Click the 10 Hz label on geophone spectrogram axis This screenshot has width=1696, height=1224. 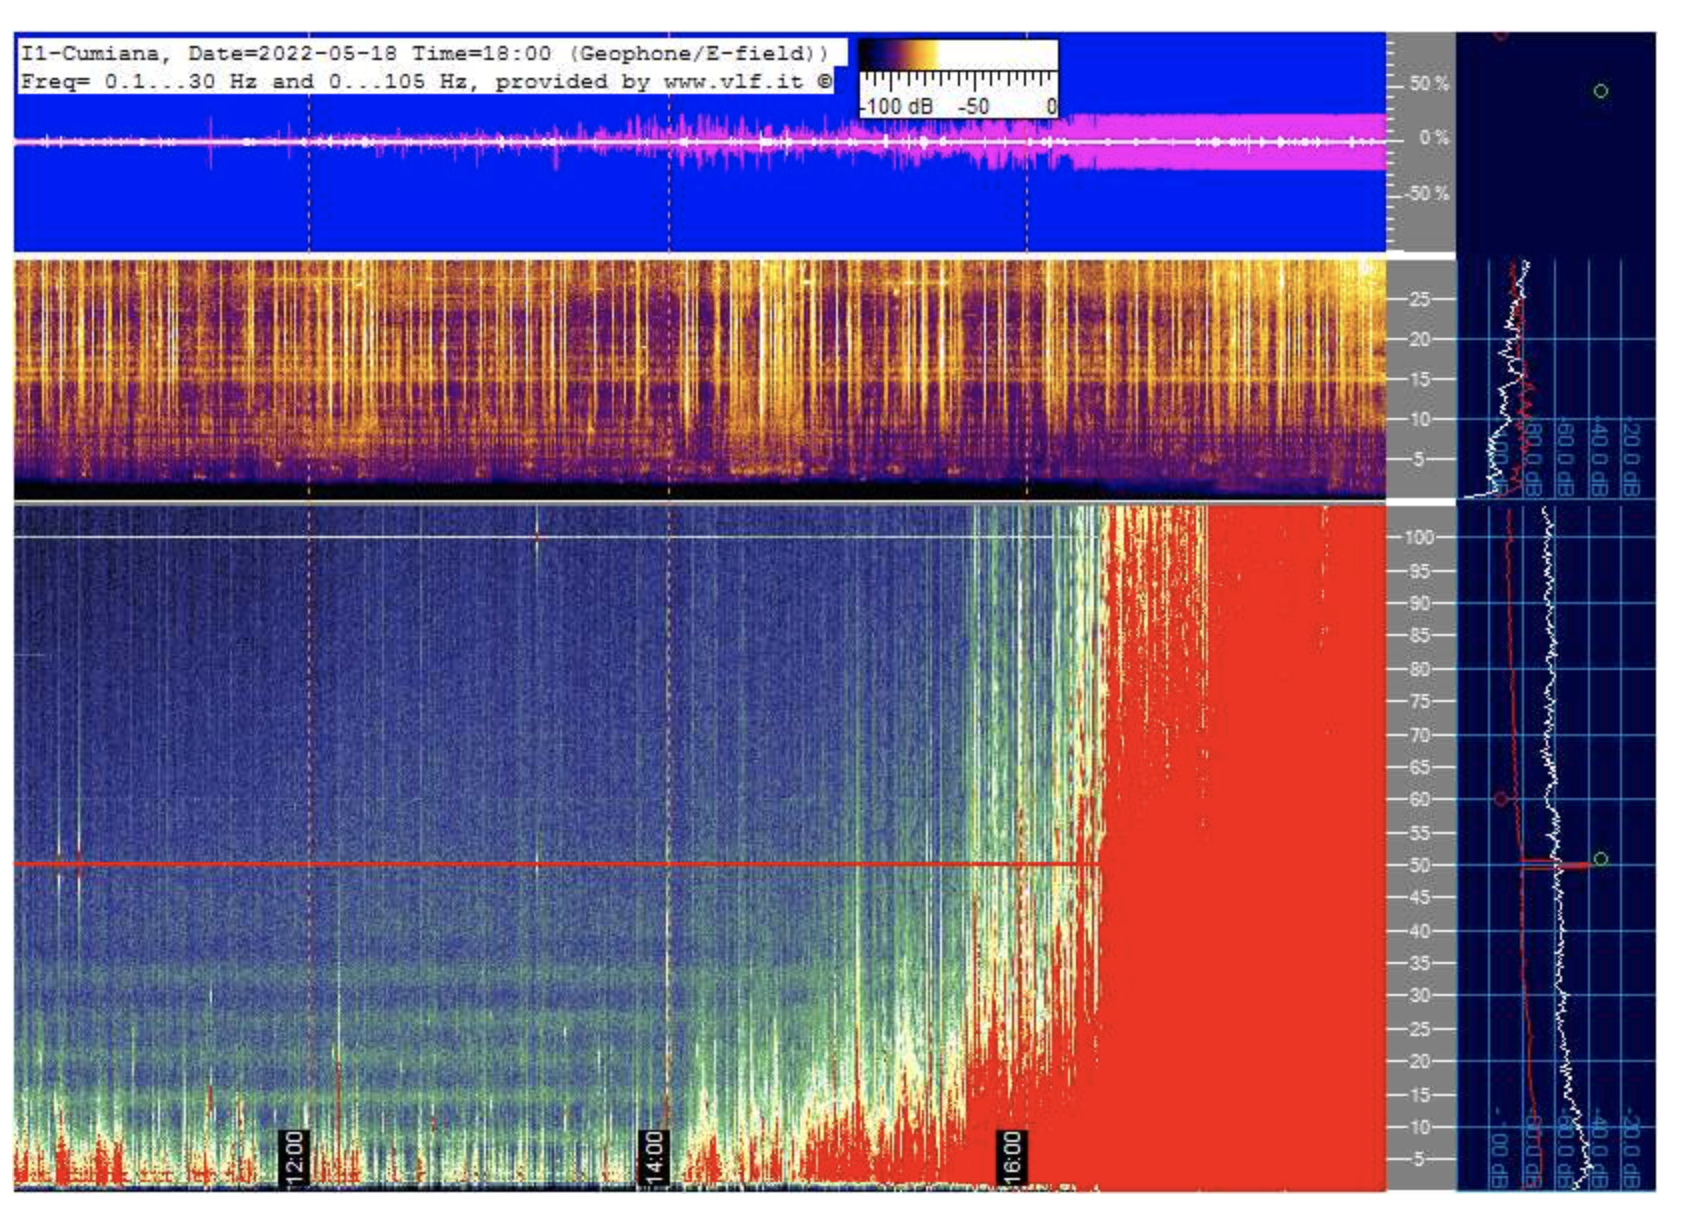tap(1420, 419)
